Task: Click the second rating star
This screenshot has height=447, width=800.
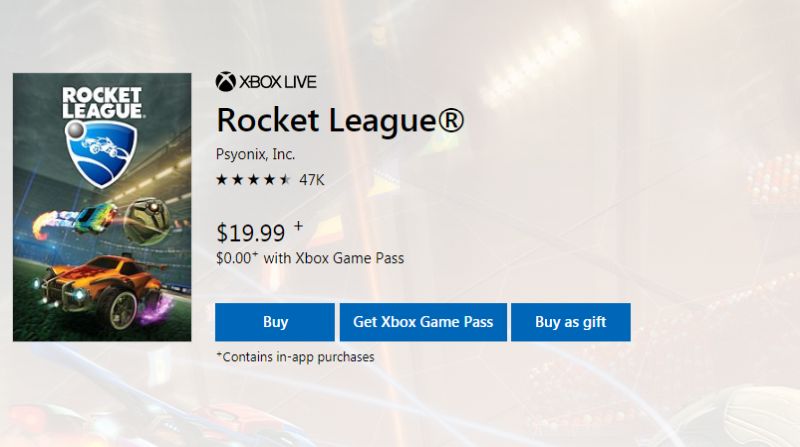Action: tap(238, 180)
